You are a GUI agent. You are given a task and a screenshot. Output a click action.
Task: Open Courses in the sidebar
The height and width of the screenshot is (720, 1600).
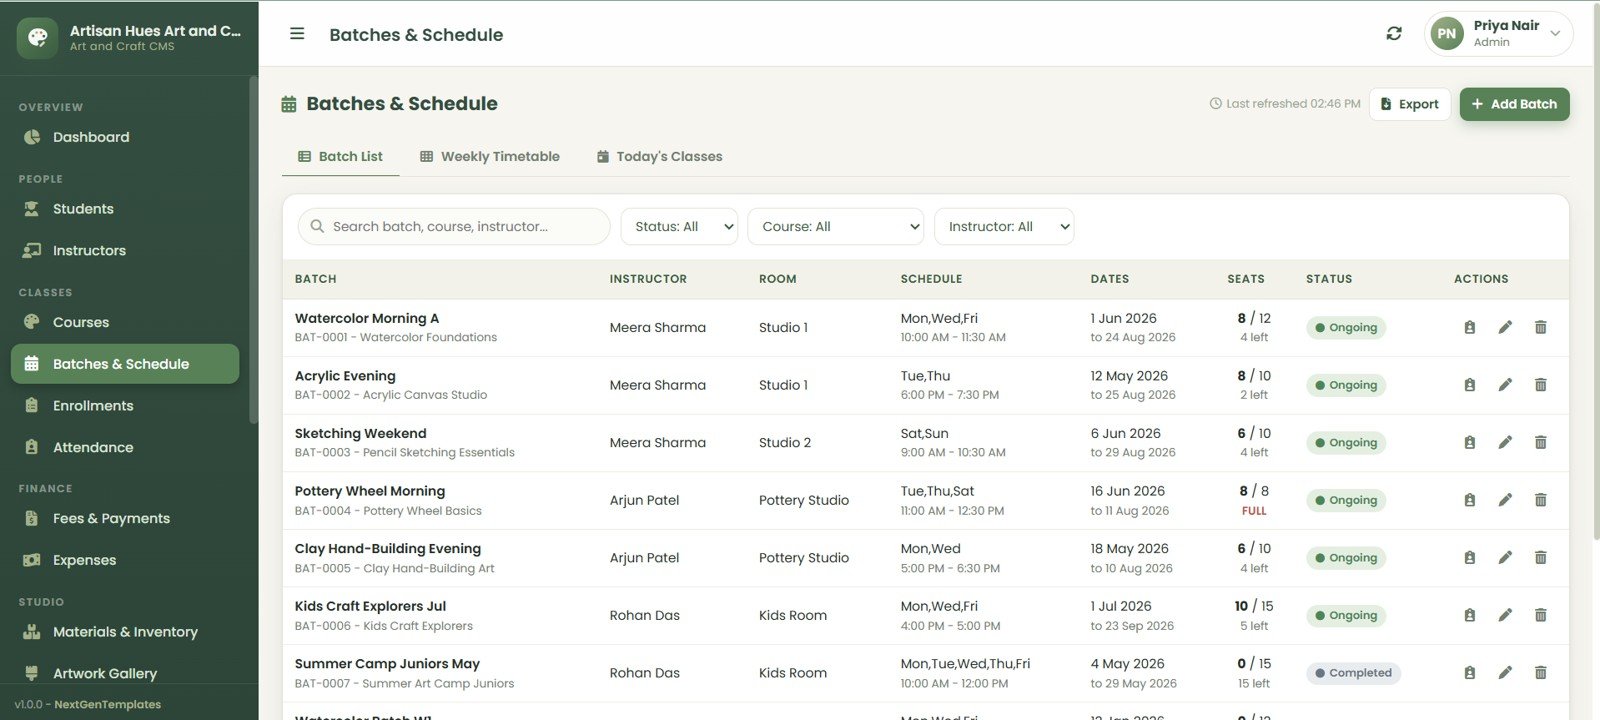[125, 322]
